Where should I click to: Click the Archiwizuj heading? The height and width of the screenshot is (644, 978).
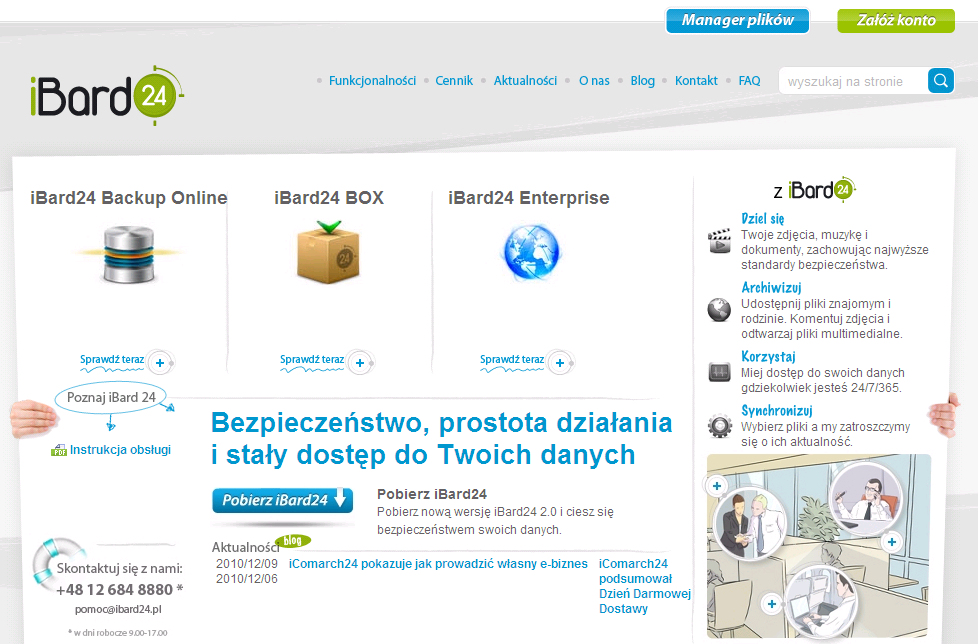tap(771, 287)
